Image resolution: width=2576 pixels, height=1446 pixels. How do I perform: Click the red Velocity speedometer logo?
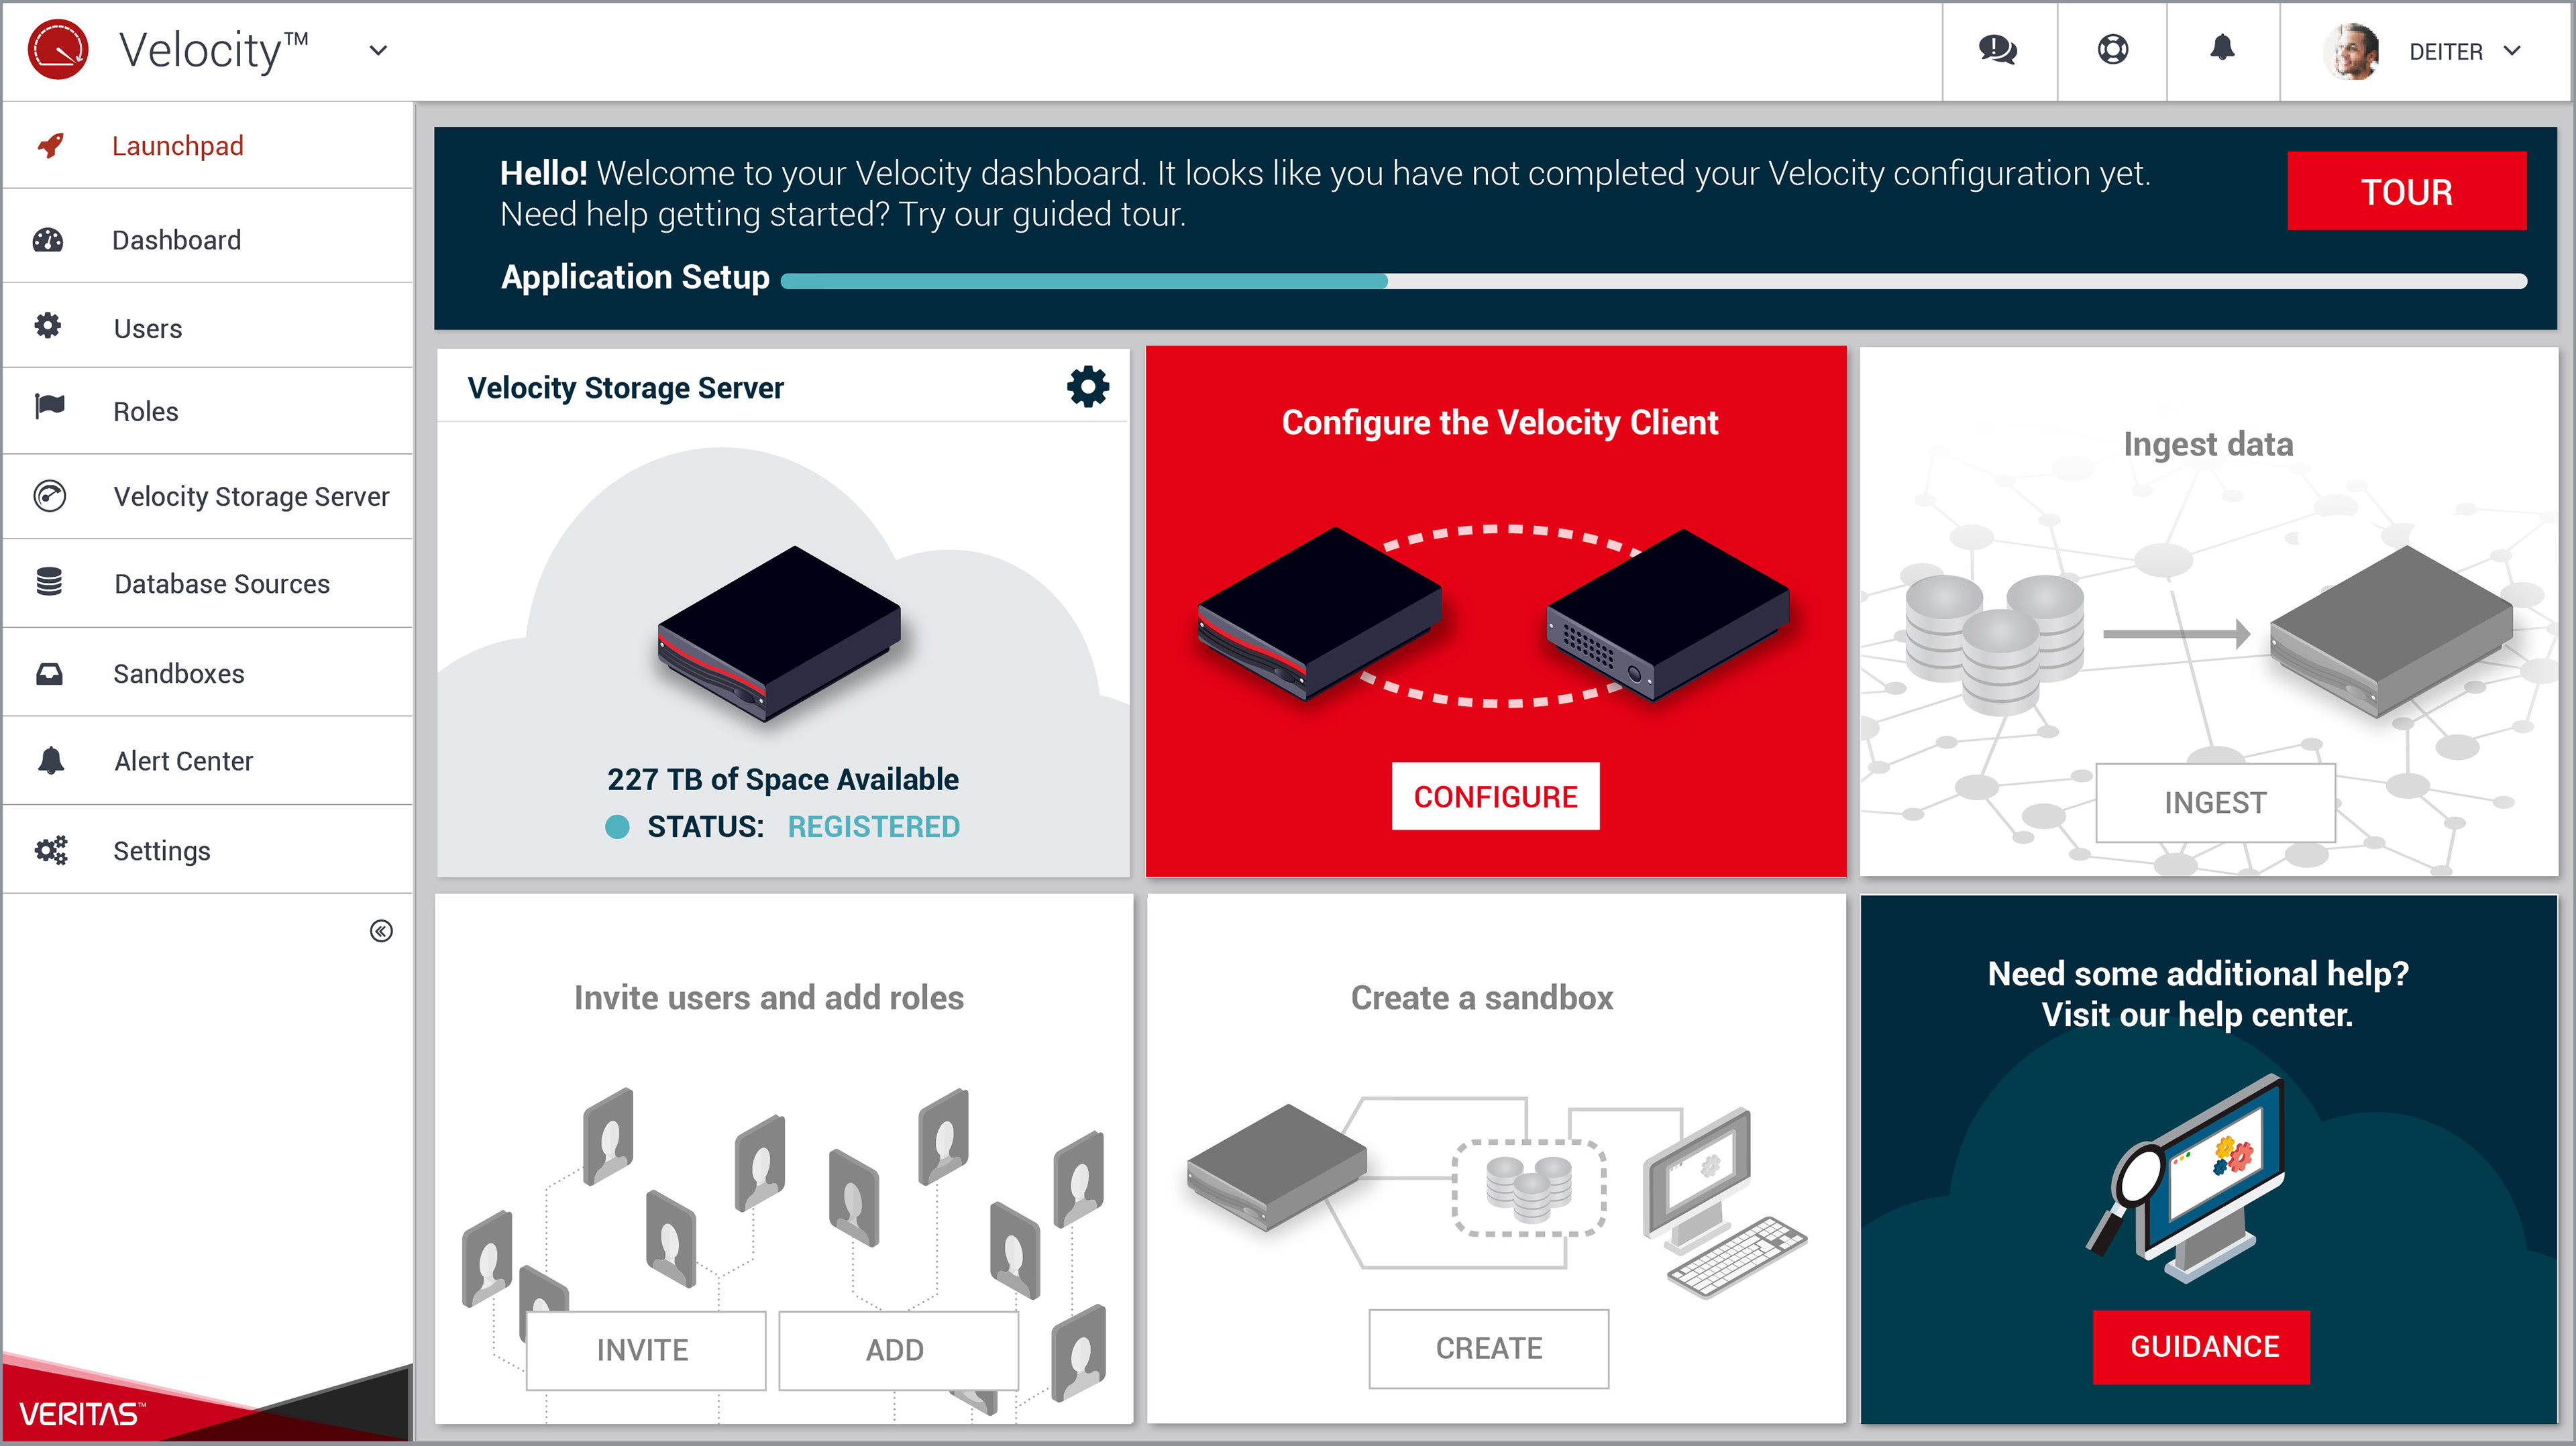(58, 50)
